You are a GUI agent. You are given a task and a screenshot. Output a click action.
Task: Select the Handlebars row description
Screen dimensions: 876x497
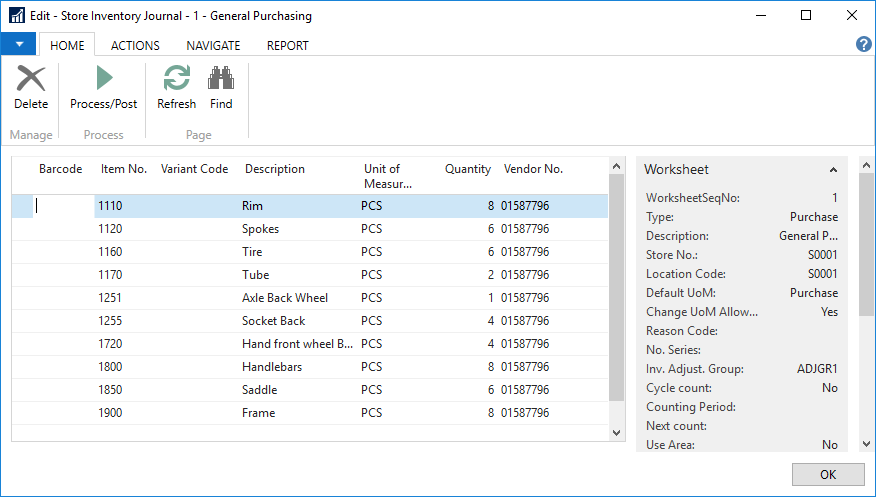273,367
